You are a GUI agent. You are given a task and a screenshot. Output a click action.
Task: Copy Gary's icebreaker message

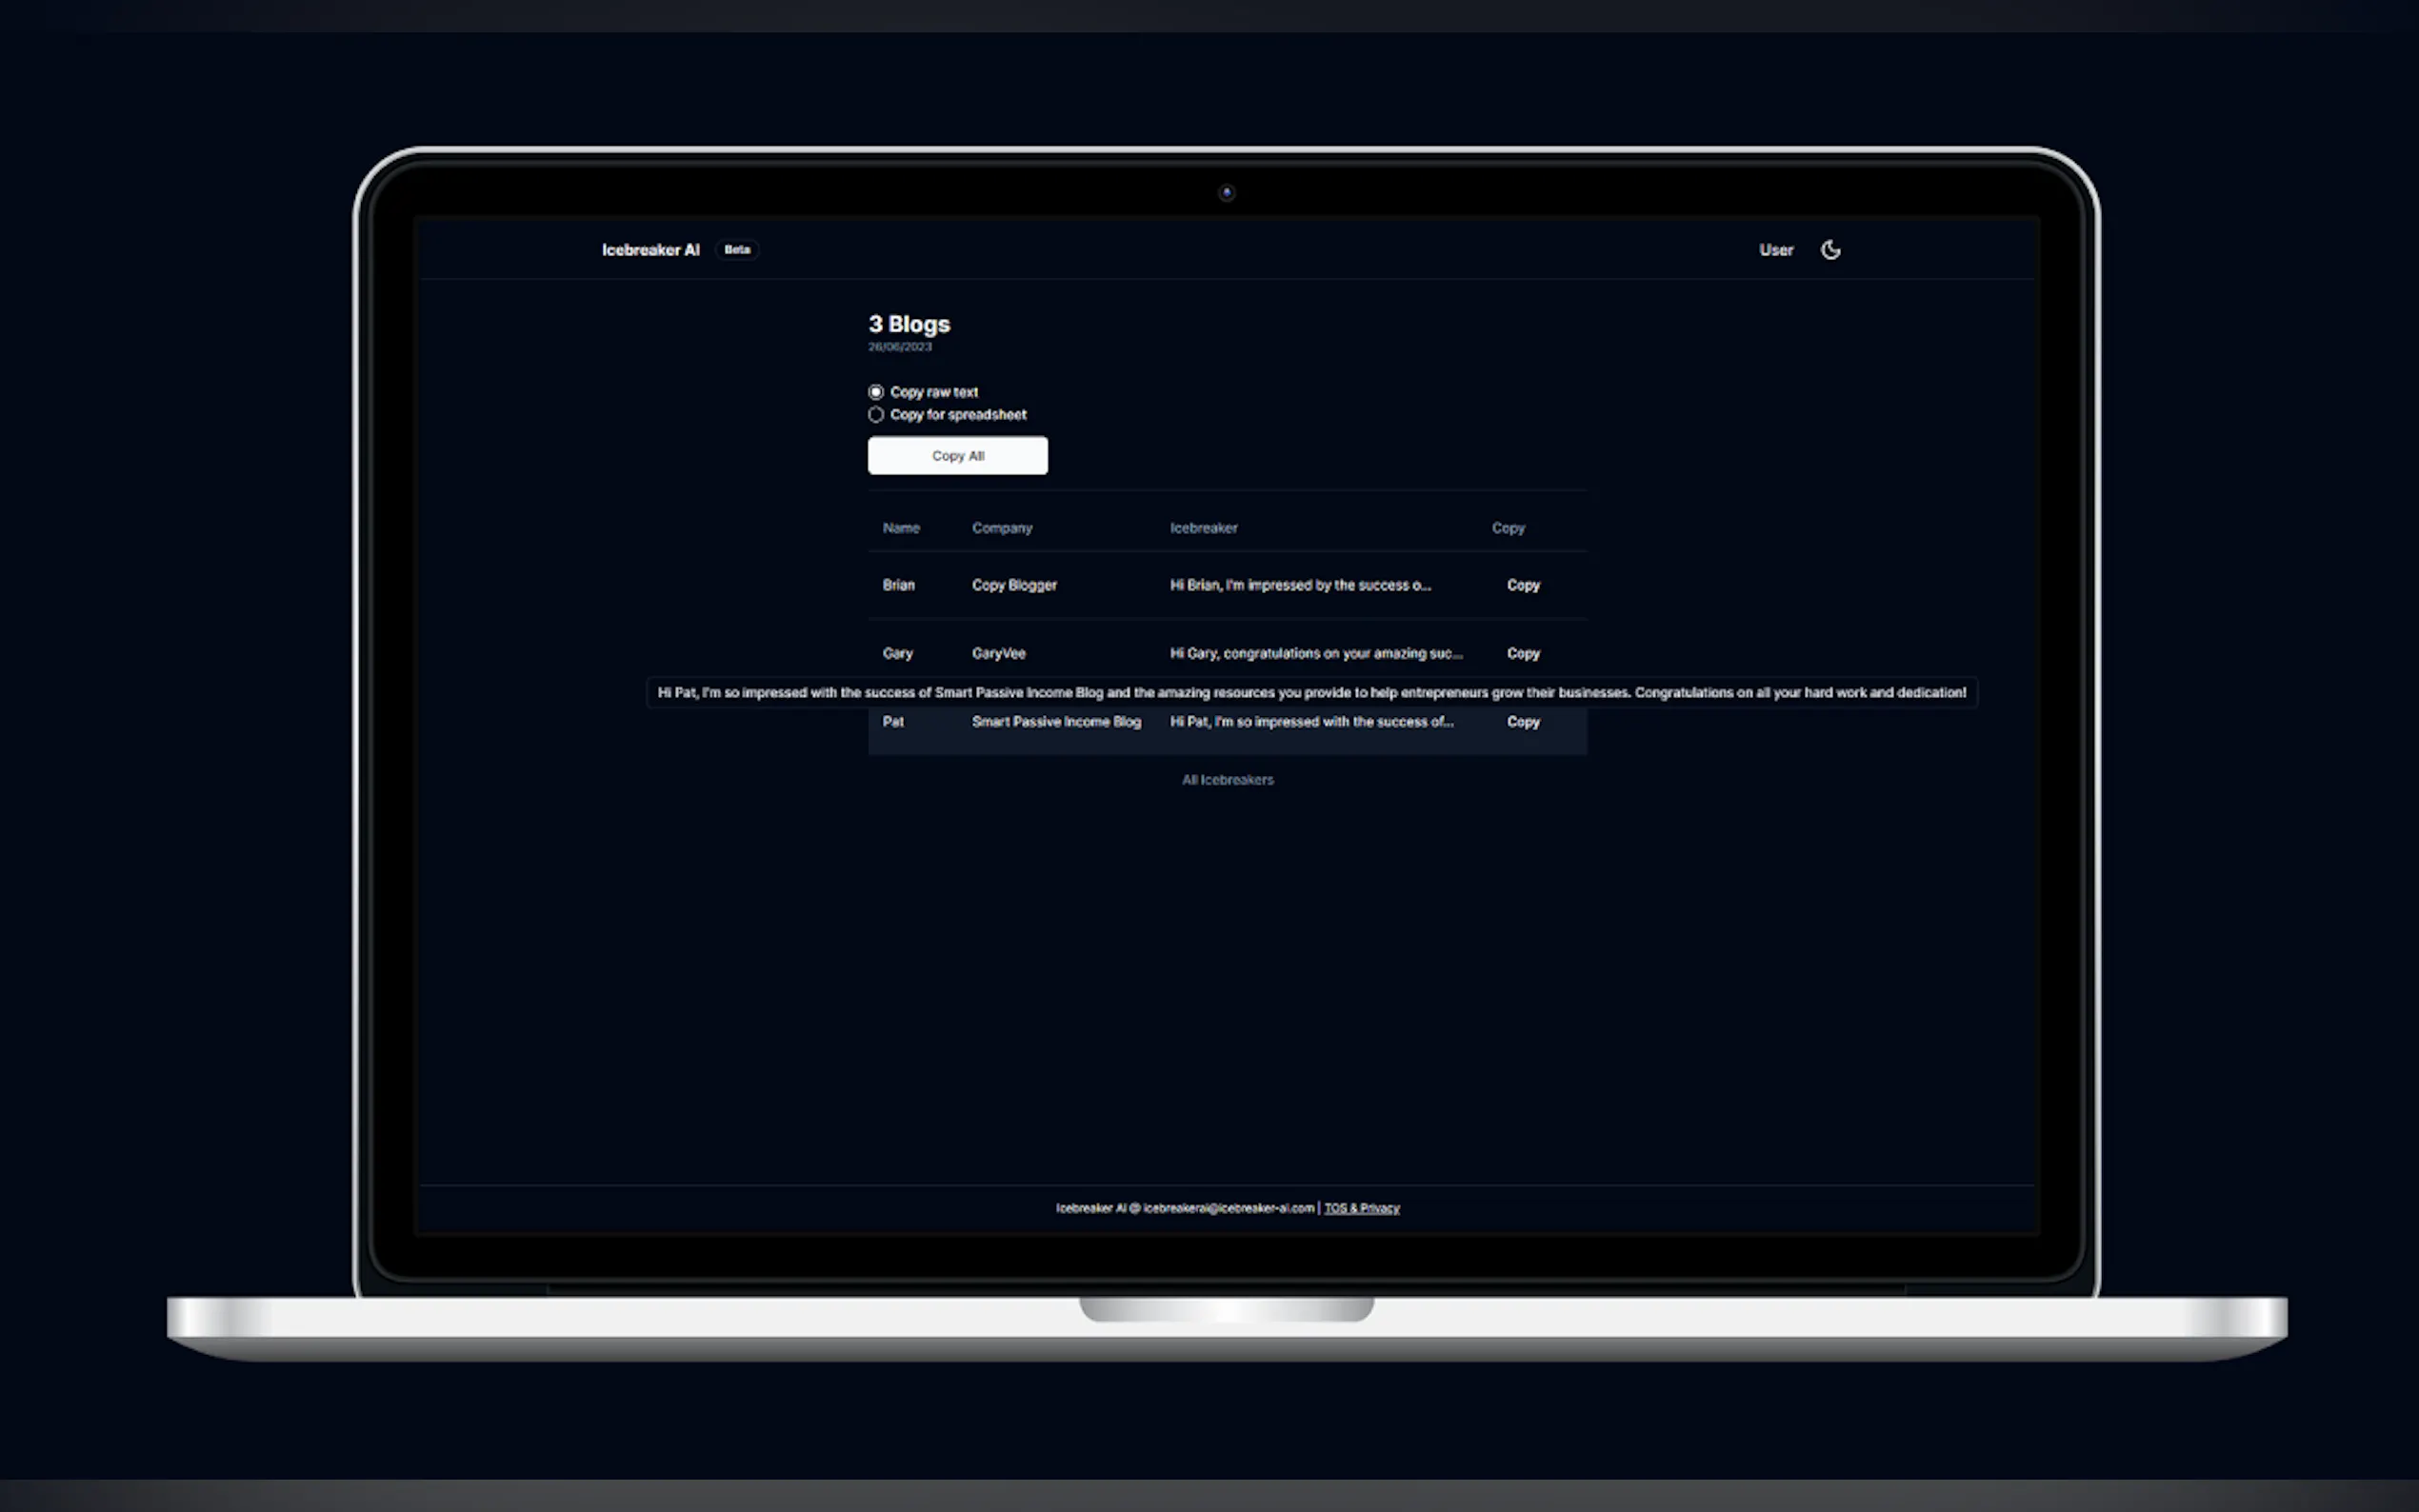click(1522, 653)
